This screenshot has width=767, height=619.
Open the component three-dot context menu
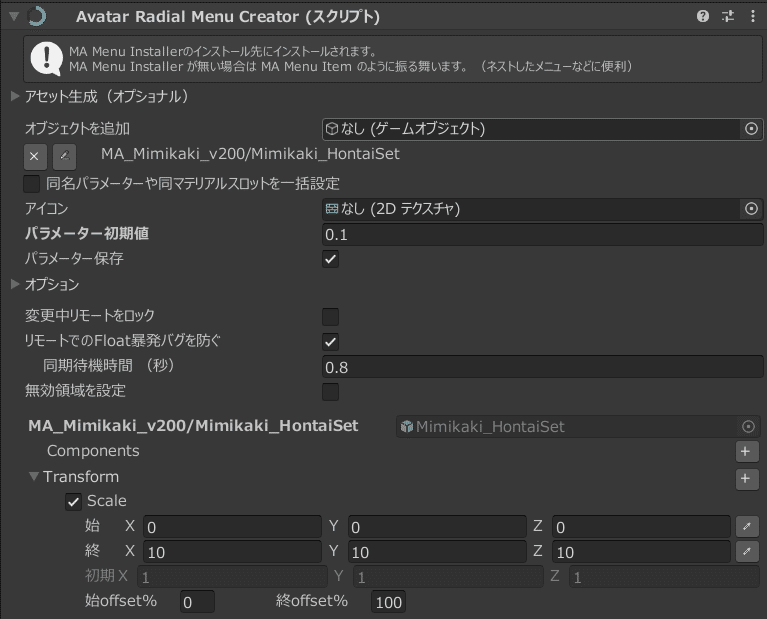pyautogui.click(x=752, y=16)
